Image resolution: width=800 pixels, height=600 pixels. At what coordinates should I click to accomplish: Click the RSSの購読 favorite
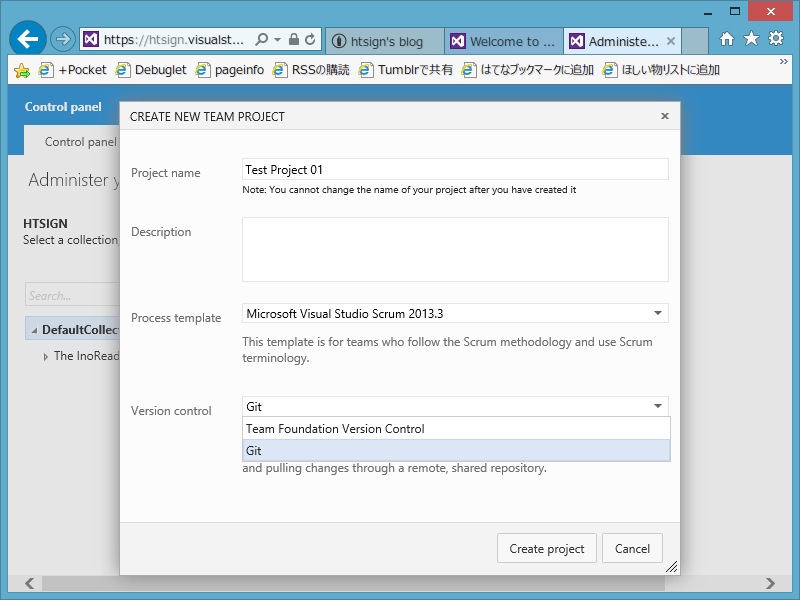311,70
